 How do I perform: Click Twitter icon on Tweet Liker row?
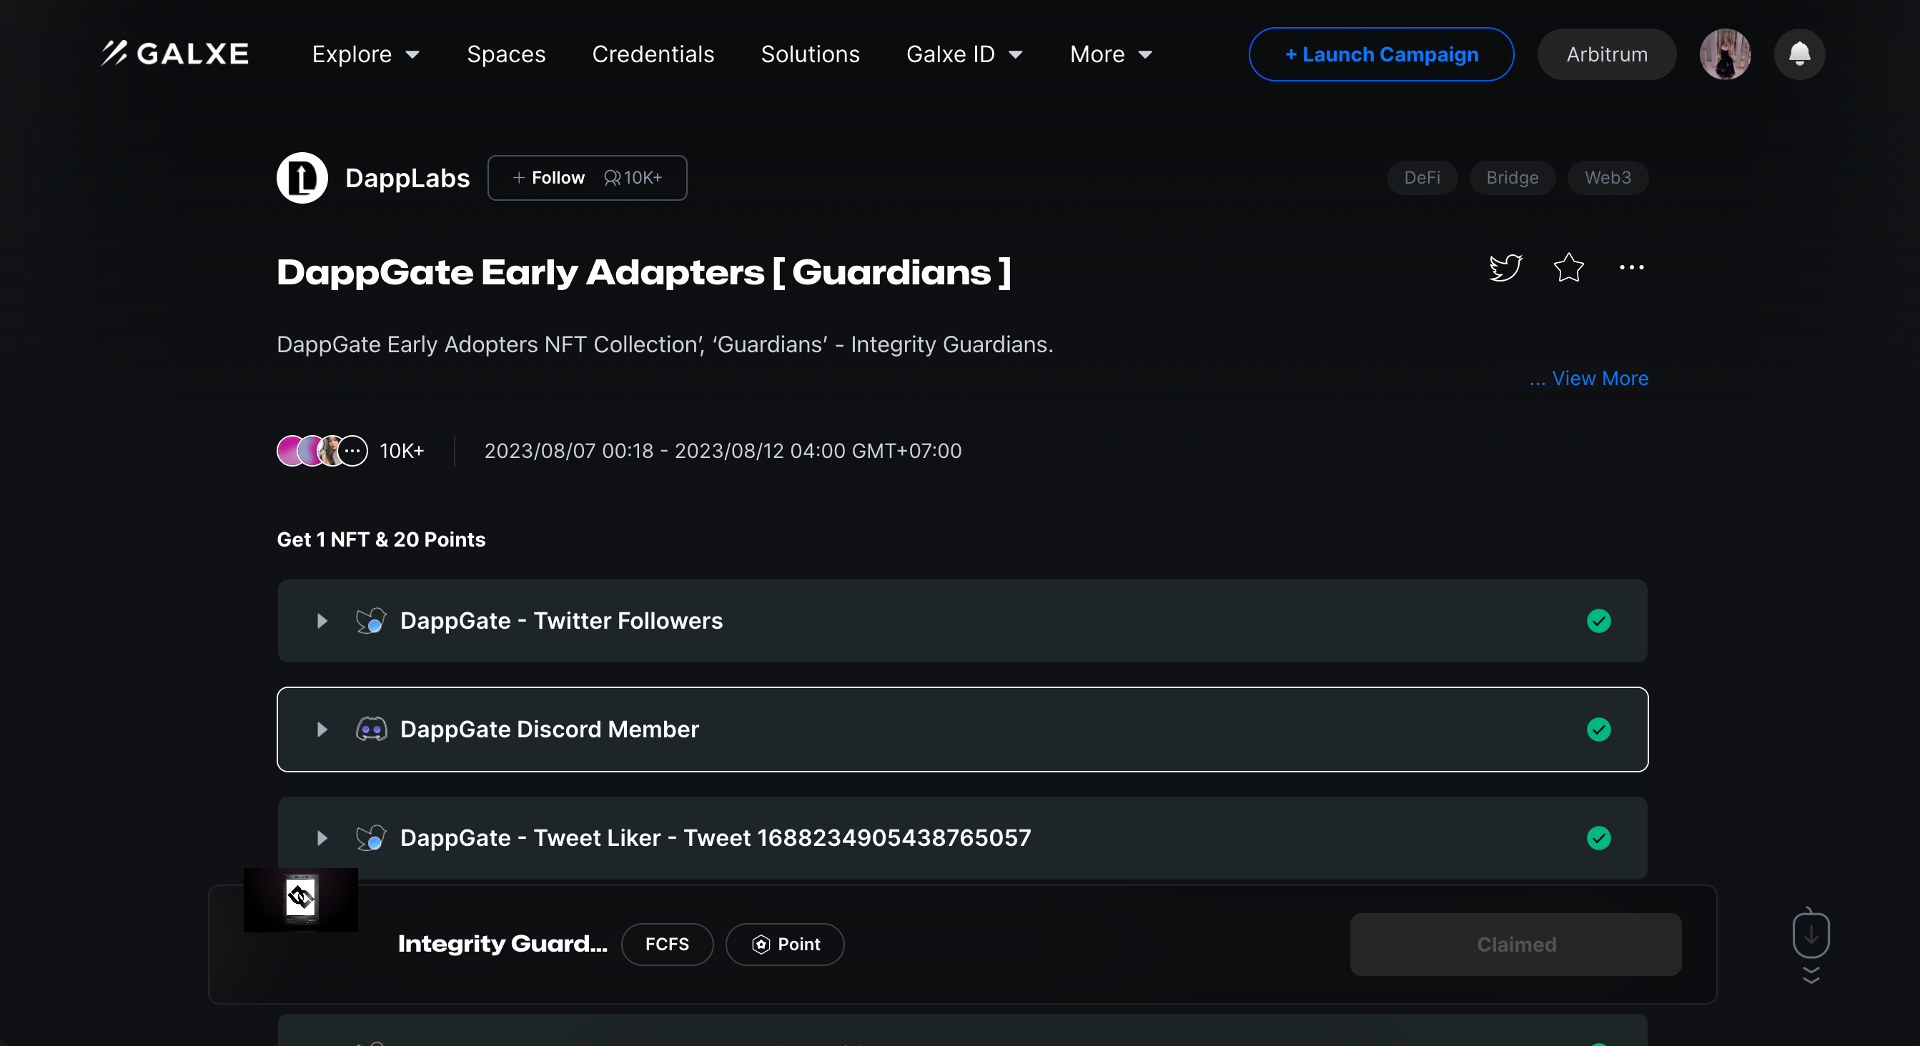pyautogui.click(x=371, y=838)
